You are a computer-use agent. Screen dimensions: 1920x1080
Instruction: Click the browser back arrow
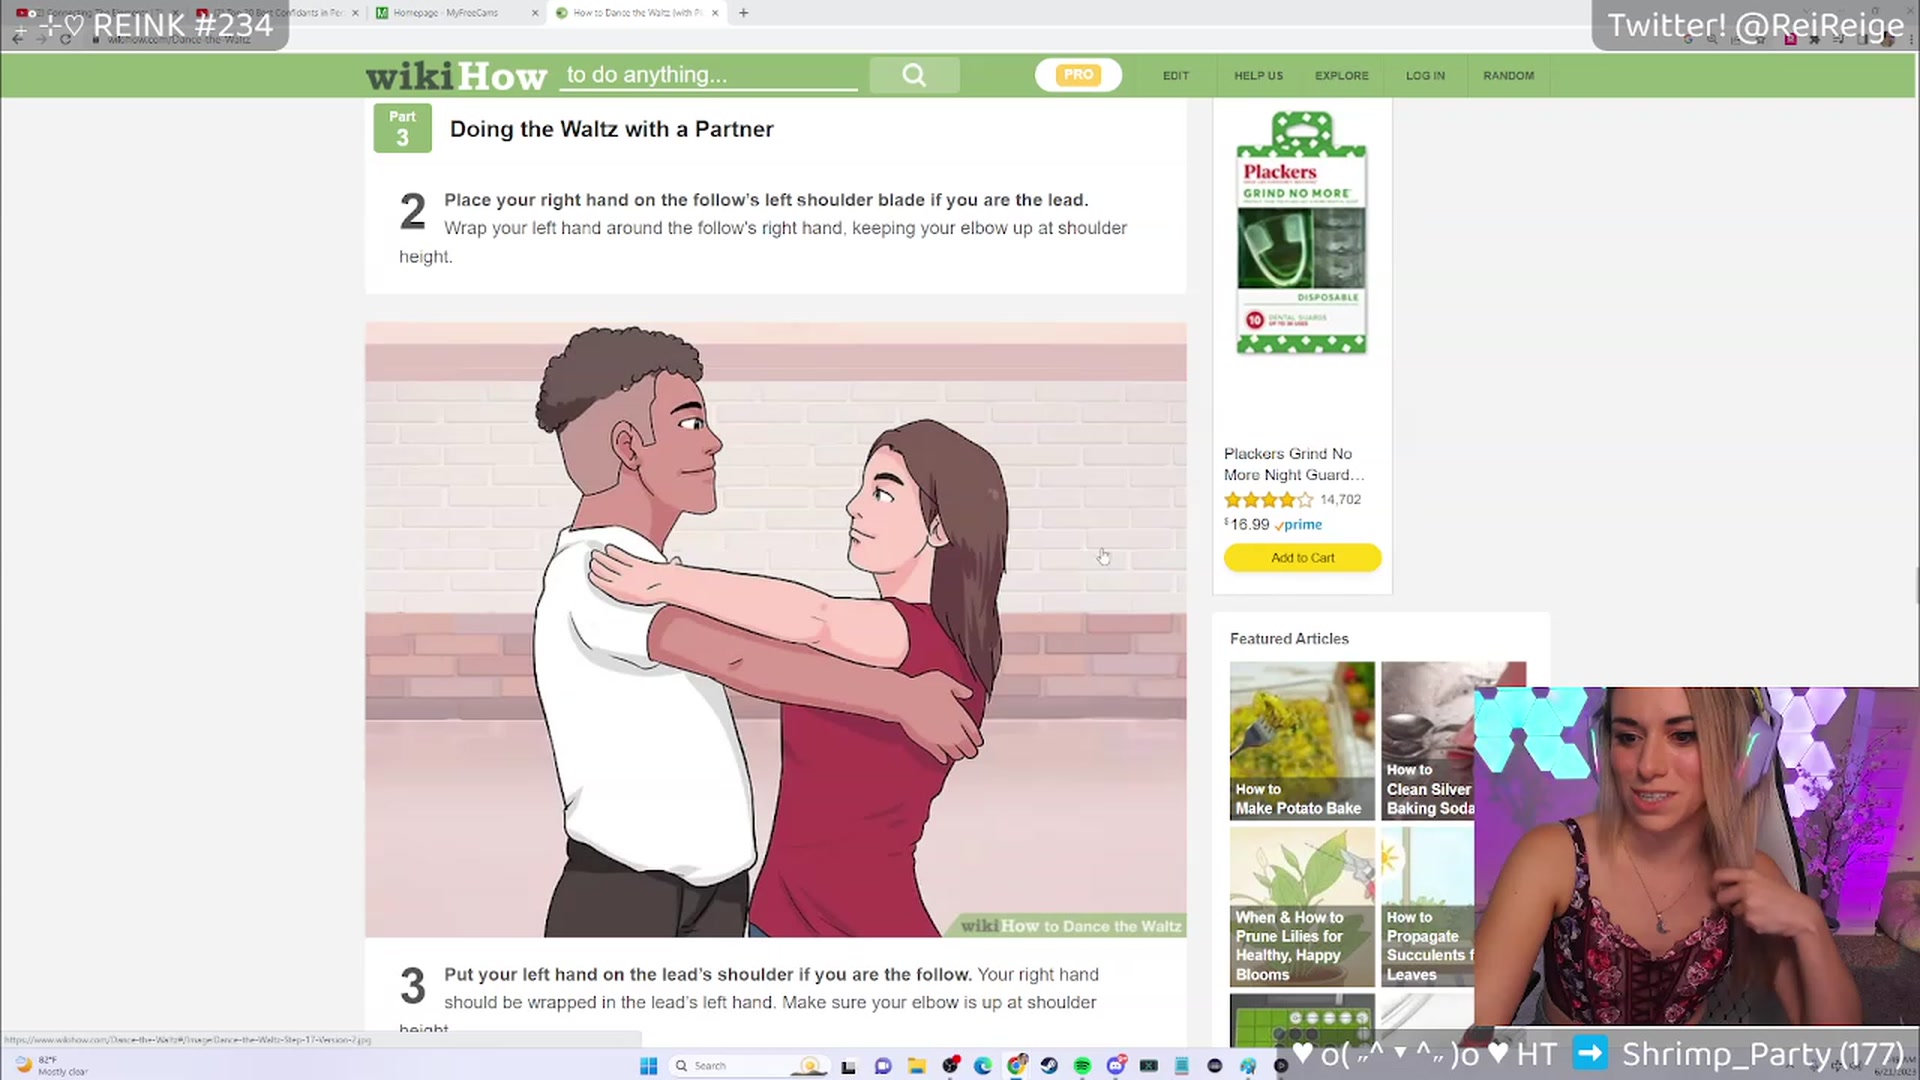(18, 39)
